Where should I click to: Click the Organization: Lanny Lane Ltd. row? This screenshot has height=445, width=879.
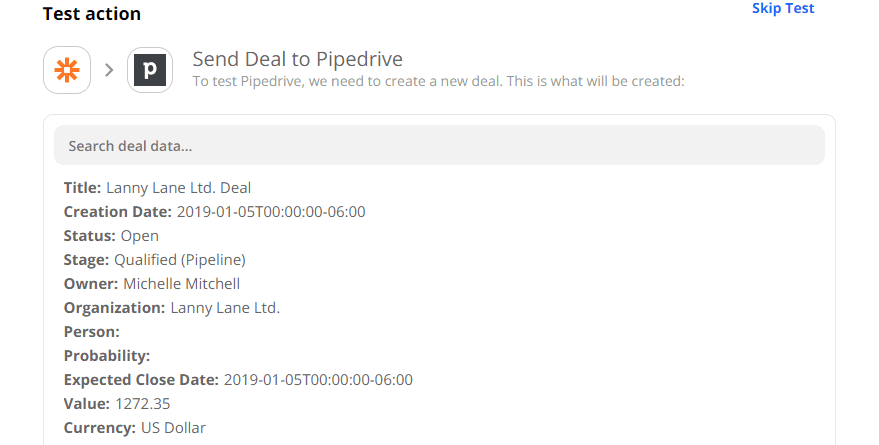[171, 308]
